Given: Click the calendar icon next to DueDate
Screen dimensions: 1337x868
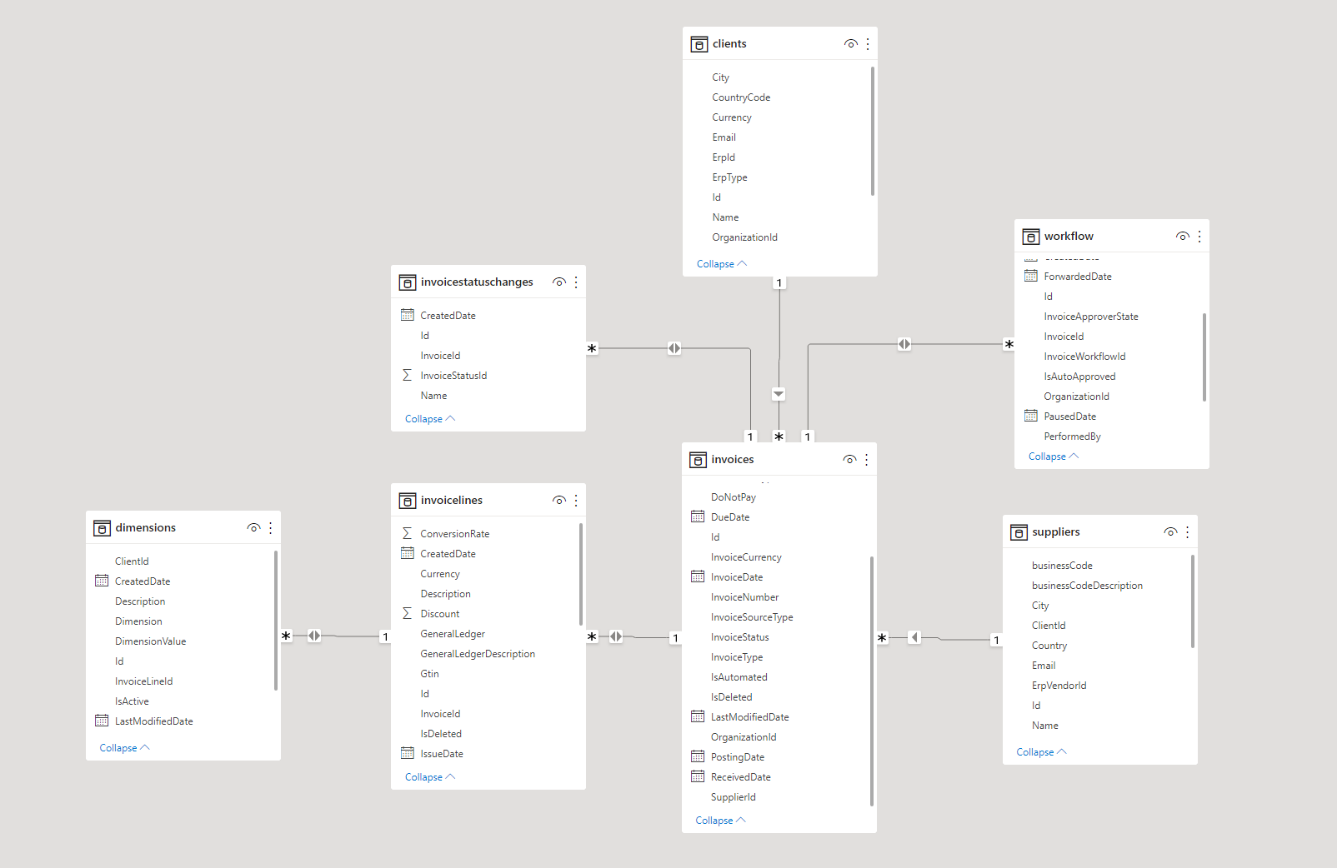Looking at the screenshot, I should point(698,517).
